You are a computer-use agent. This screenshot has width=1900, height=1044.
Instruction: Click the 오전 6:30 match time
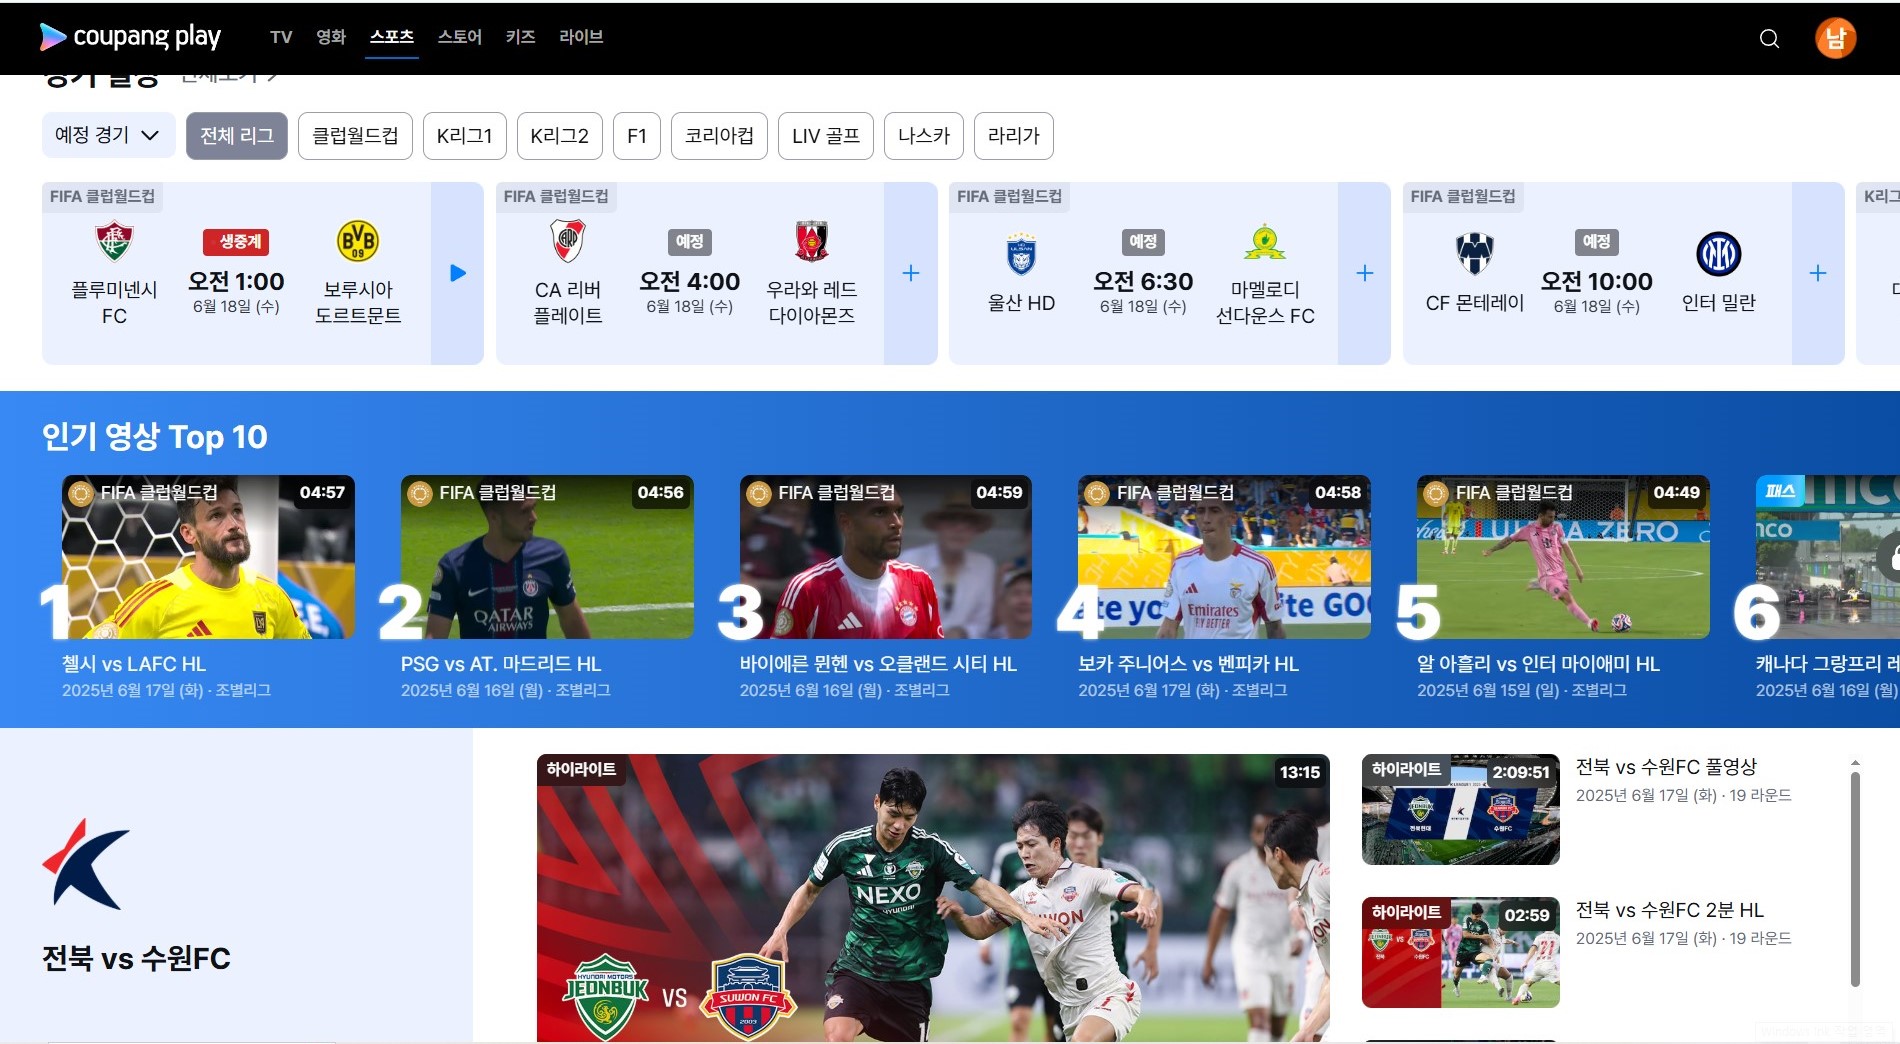[1143, 281]
